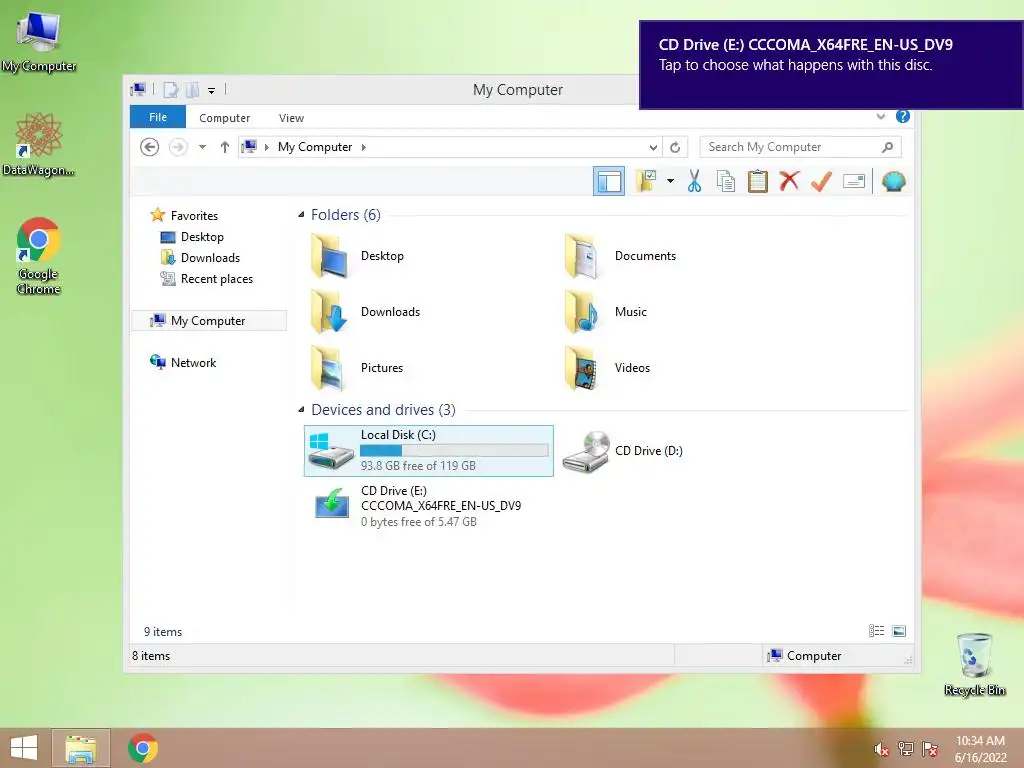Viewport: 1024px width, 768px height.
Task: Click the Copy icon in toolbar
Action: point(726,181)
